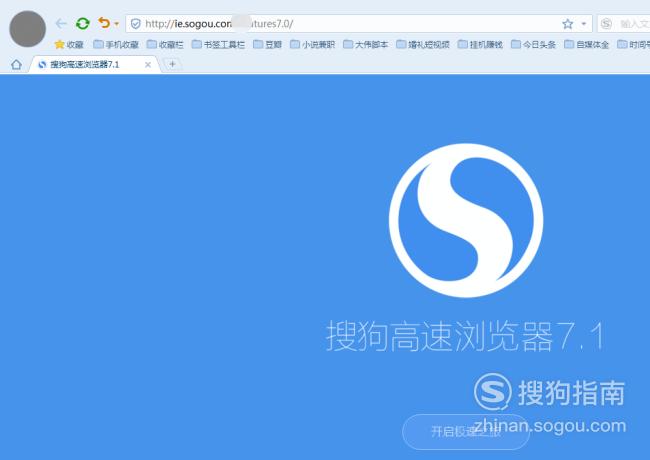Open the 豆瓣 bookmark folder
This screenshot has height=460, width=650.
[x=267, y=44]
